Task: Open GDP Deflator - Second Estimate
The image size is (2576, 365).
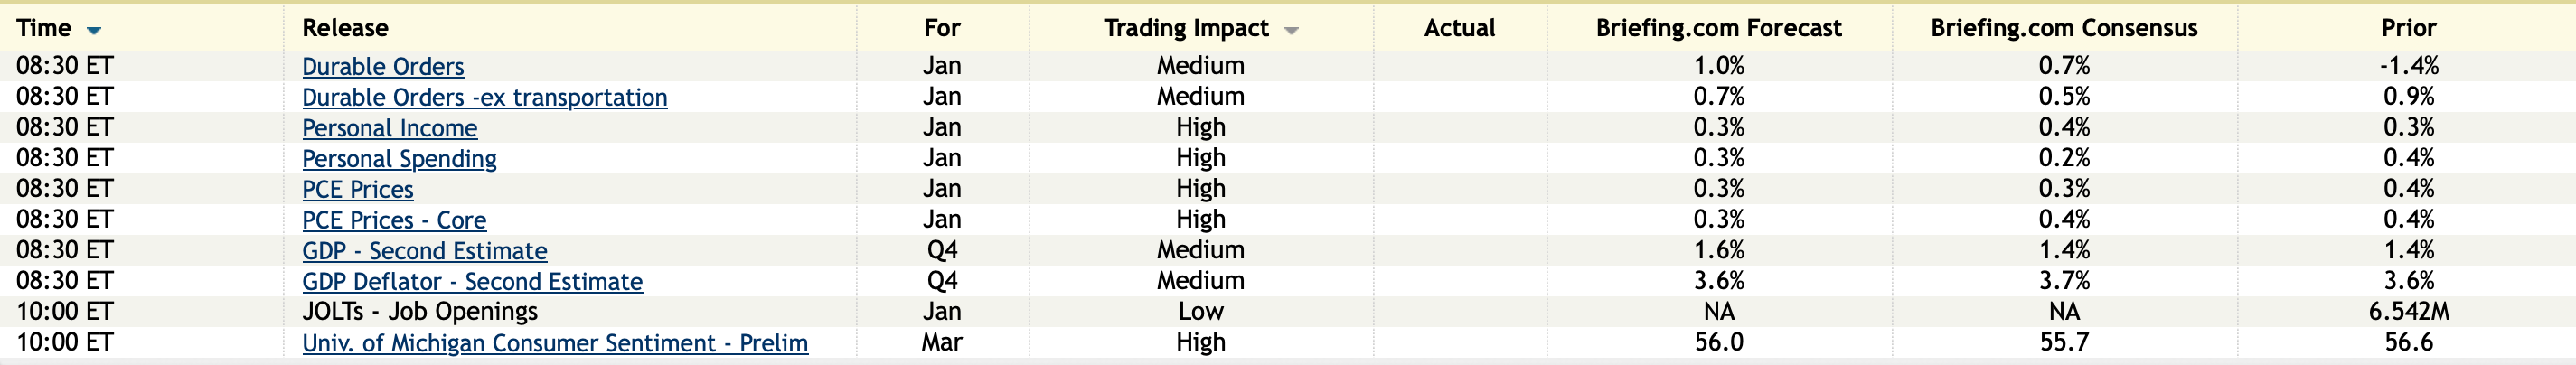Action: (472, 282)
